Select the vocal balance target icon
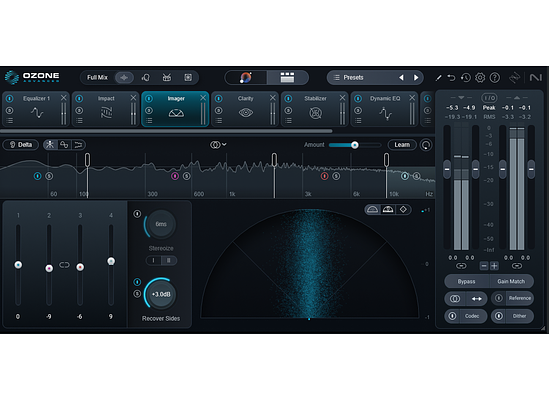 tap(146, 77)
